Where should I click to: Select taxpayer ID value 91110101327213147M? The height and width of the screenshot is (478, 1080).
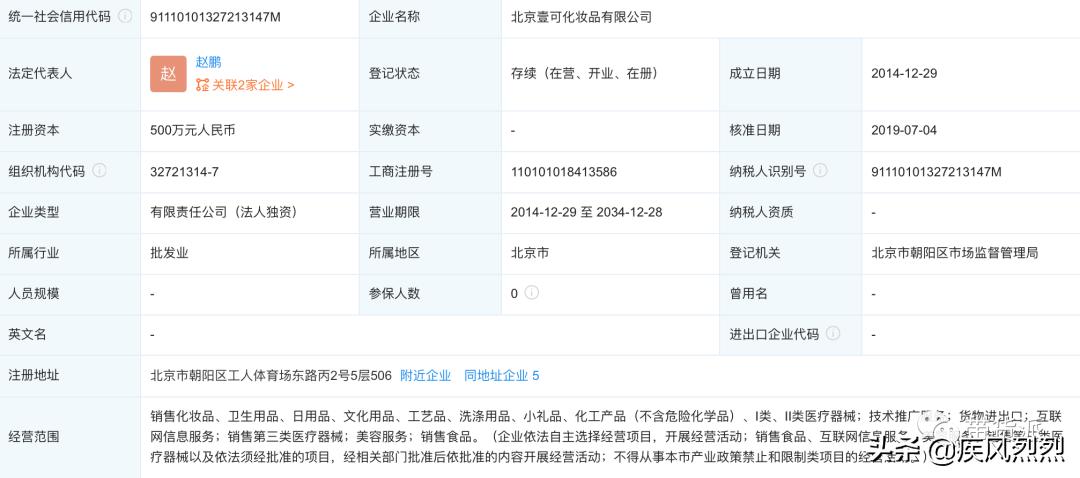[936, 172]
